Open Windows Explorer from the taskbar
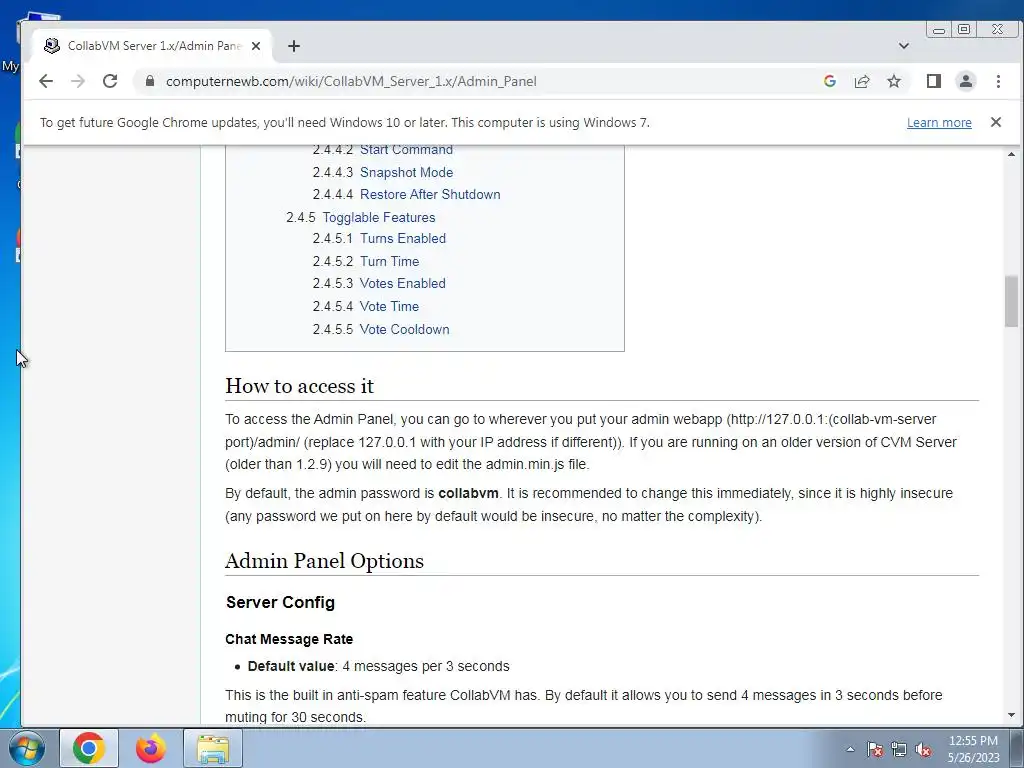The image size is (1024, 768). (x=213, y=748)
